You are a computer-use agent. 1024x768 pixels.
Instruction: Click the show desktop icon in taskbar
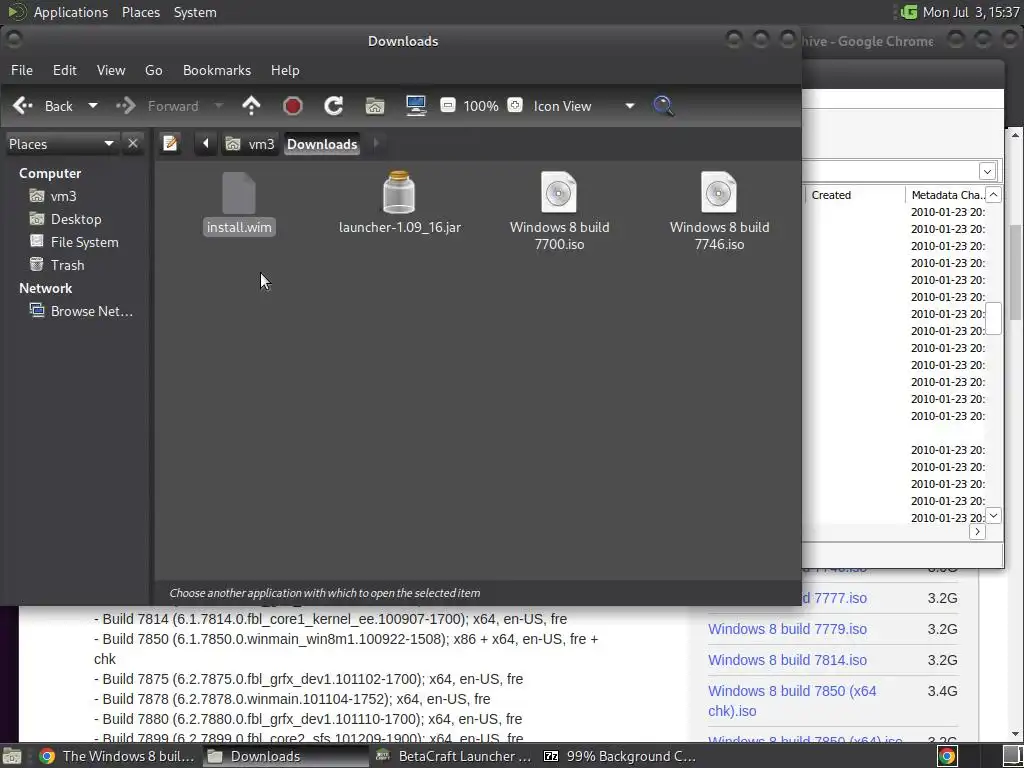coord(12,756)
